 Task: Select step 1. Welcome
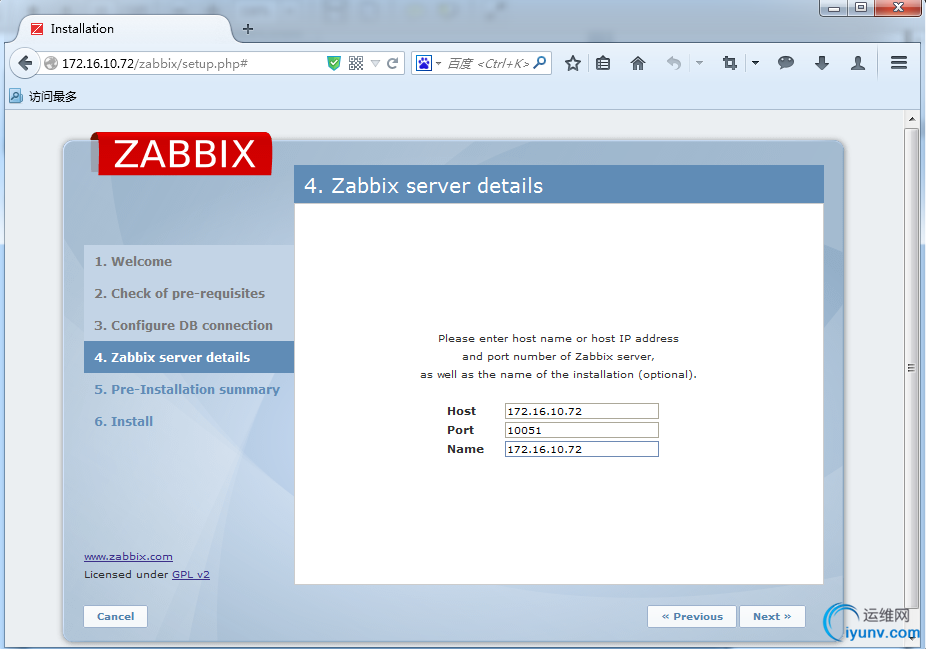tap(189, 261)
